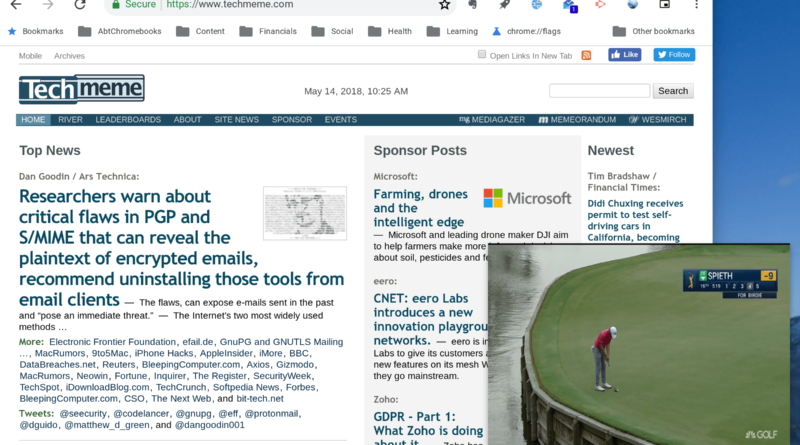The width and height of the screenshot is (800, 445).
Task: Click the Techmeme logo
Action: pos(82,89)
